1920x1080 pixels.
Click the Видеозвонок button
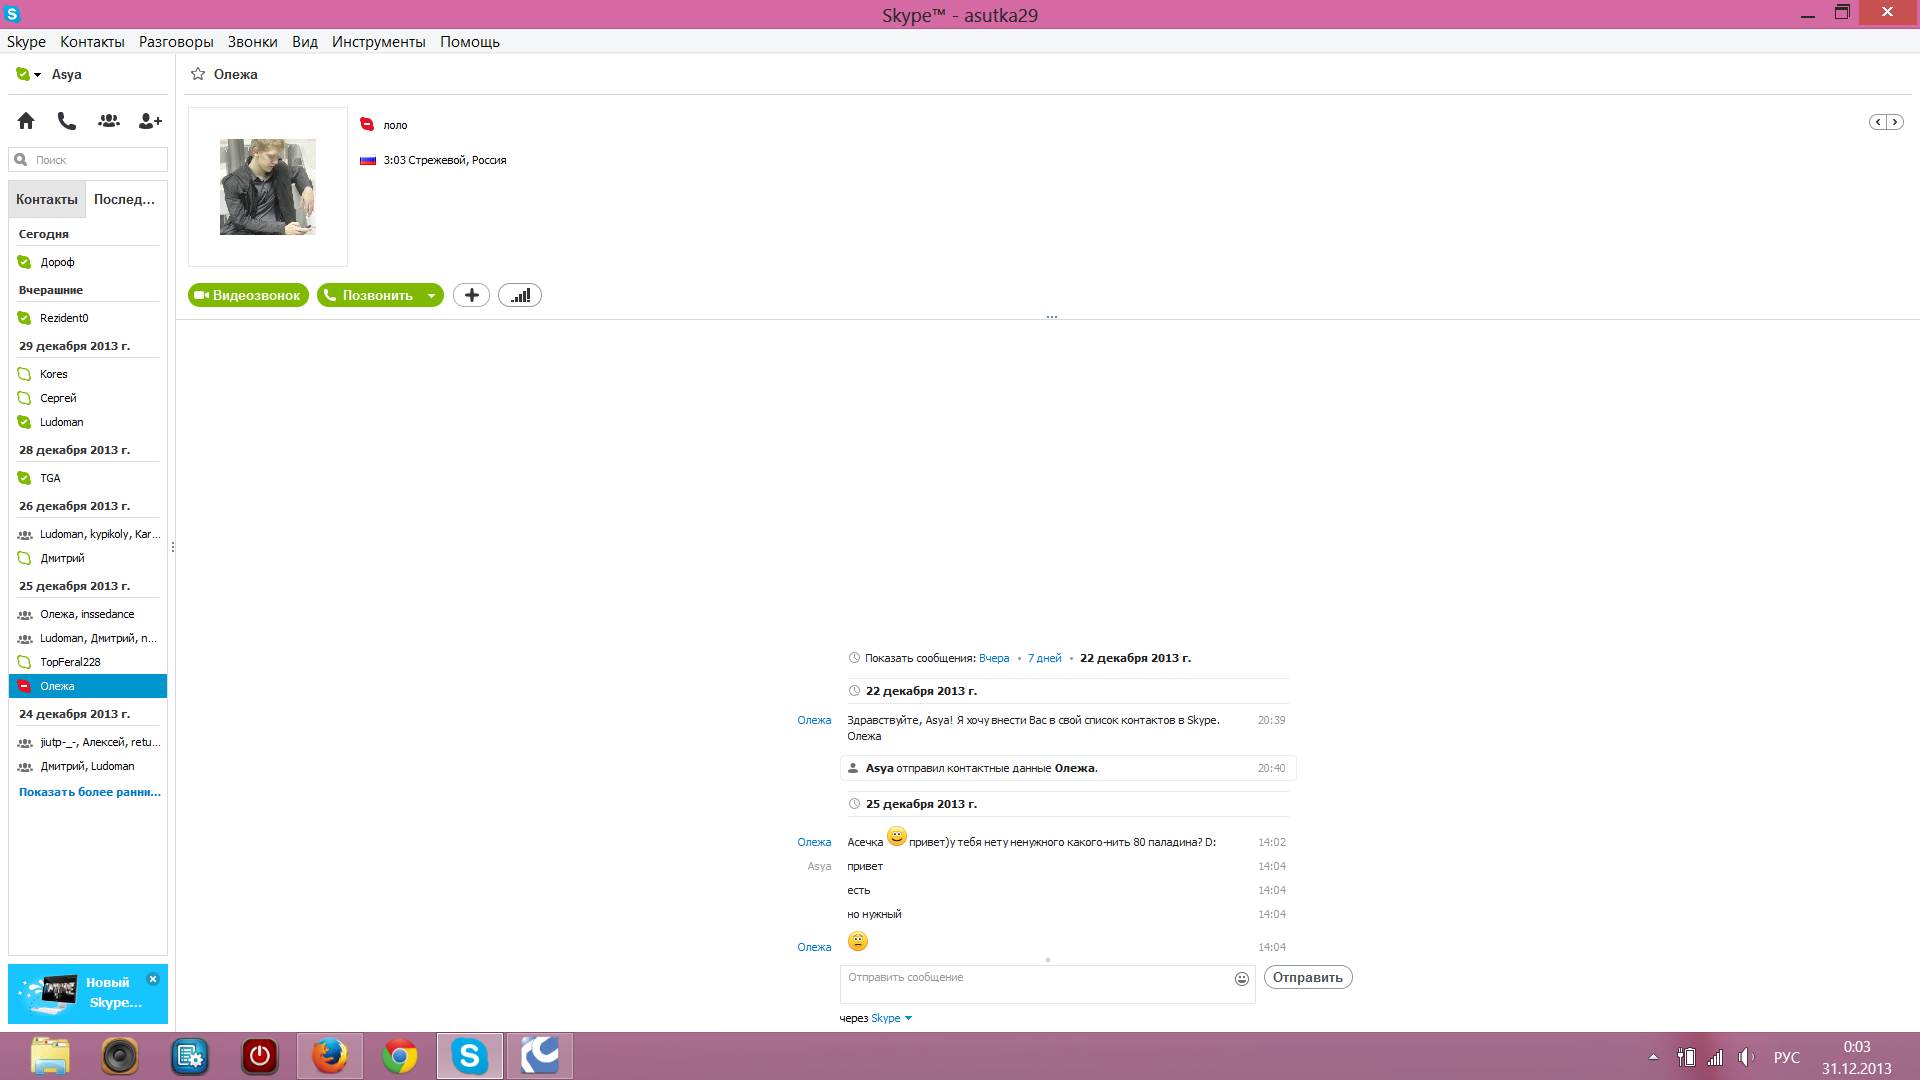click(248, 295)
